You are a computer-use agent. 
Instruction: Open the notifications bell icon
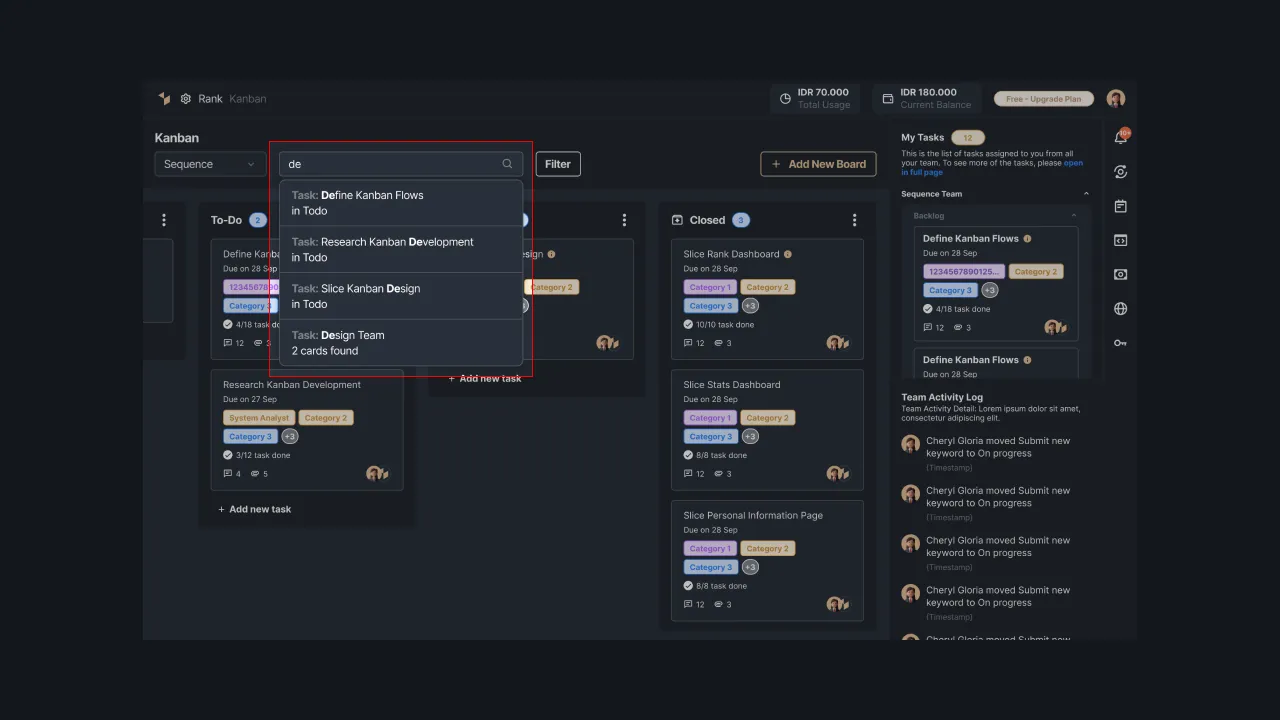(x=1120, y=136)
